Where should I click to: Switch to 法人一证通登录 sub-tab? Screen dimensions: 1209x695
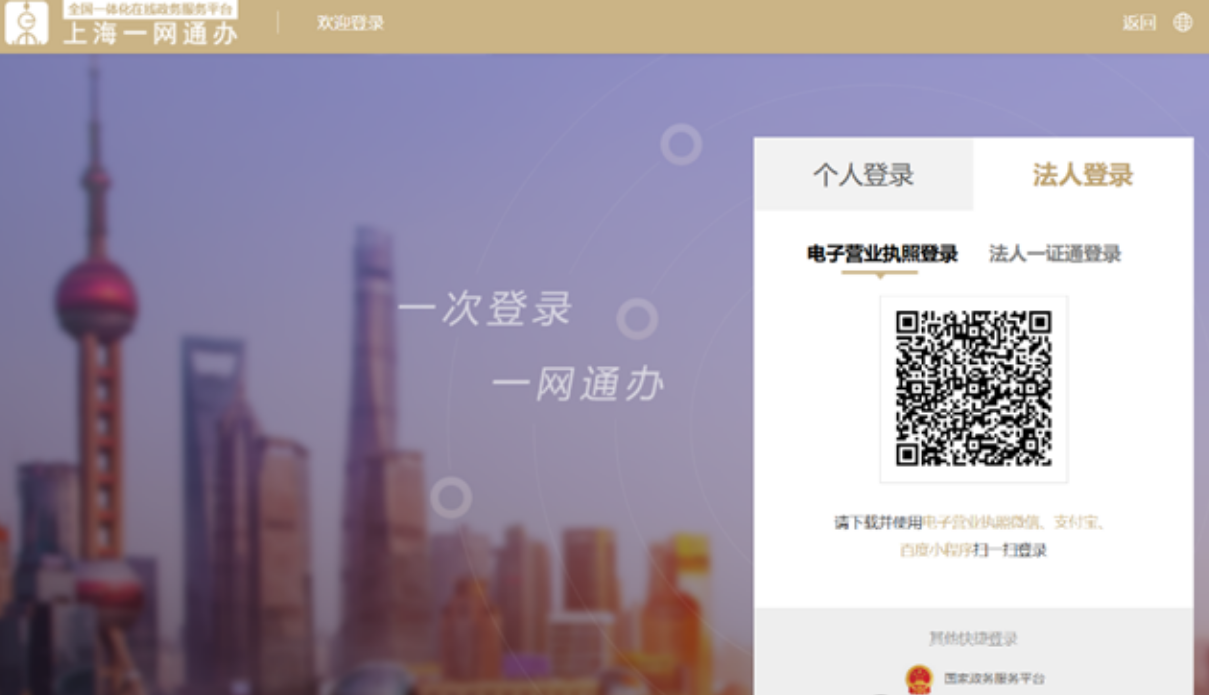(1055, 254)
